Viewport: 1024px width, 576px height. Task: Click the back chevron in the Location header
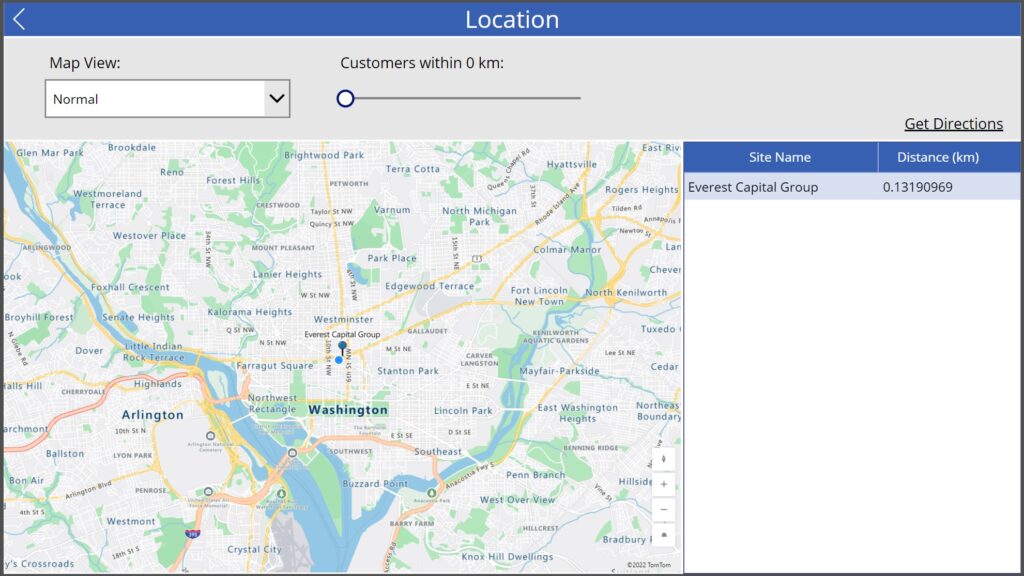pos(18,18)
